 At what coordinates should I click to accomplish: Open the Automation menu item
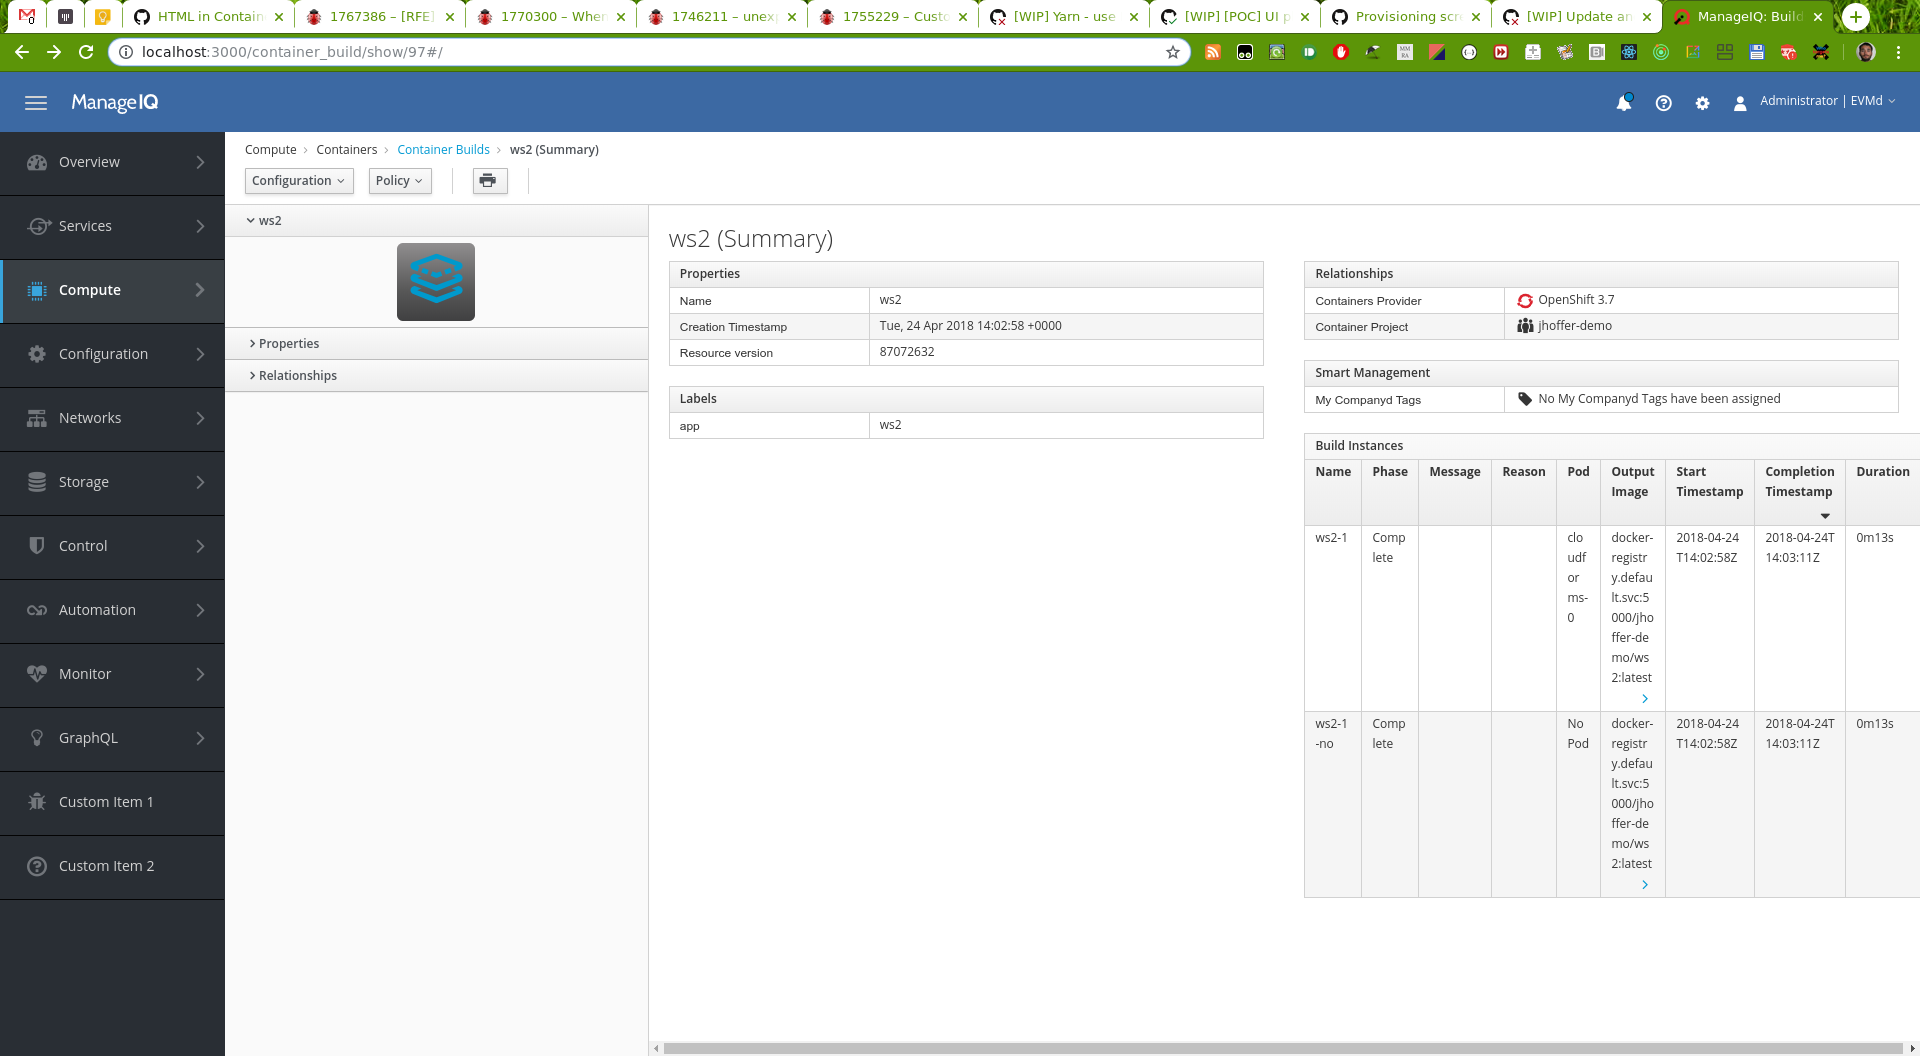coord(112,610)
